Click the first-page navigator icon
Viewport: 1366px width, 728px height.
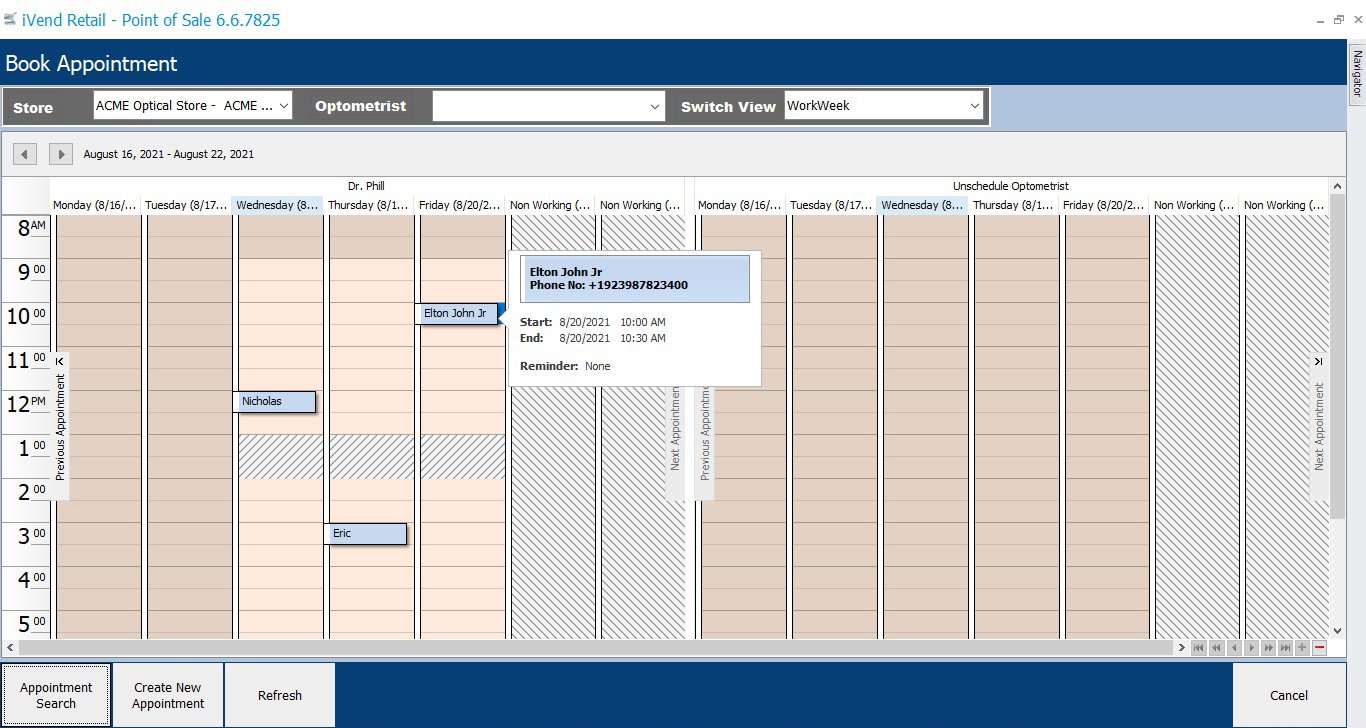[x=1198, y=648]
